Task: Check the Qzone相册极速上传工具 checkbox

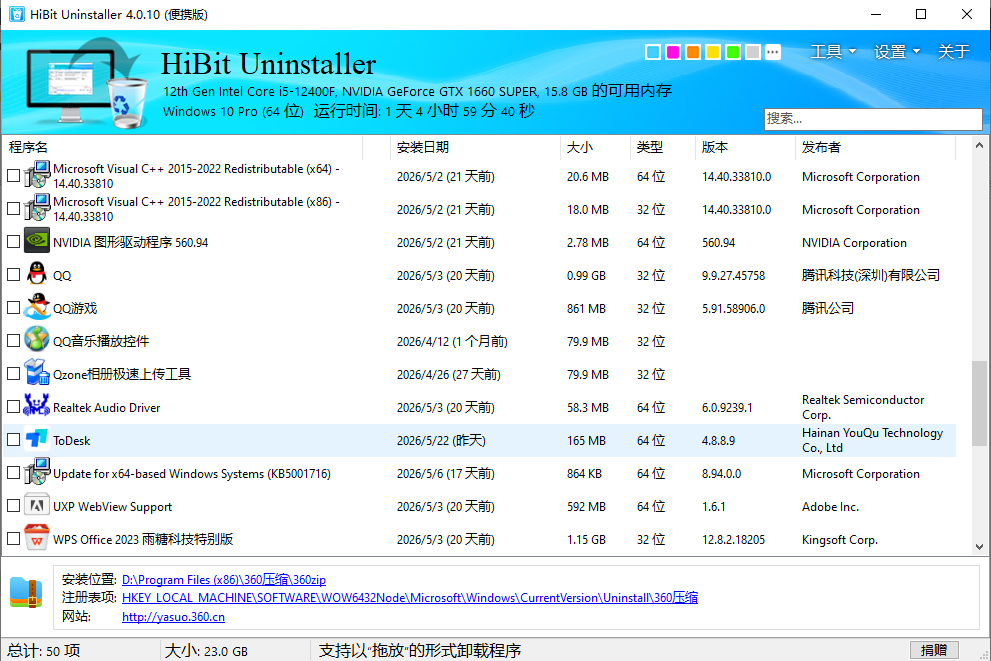Action: click(13, 373)
